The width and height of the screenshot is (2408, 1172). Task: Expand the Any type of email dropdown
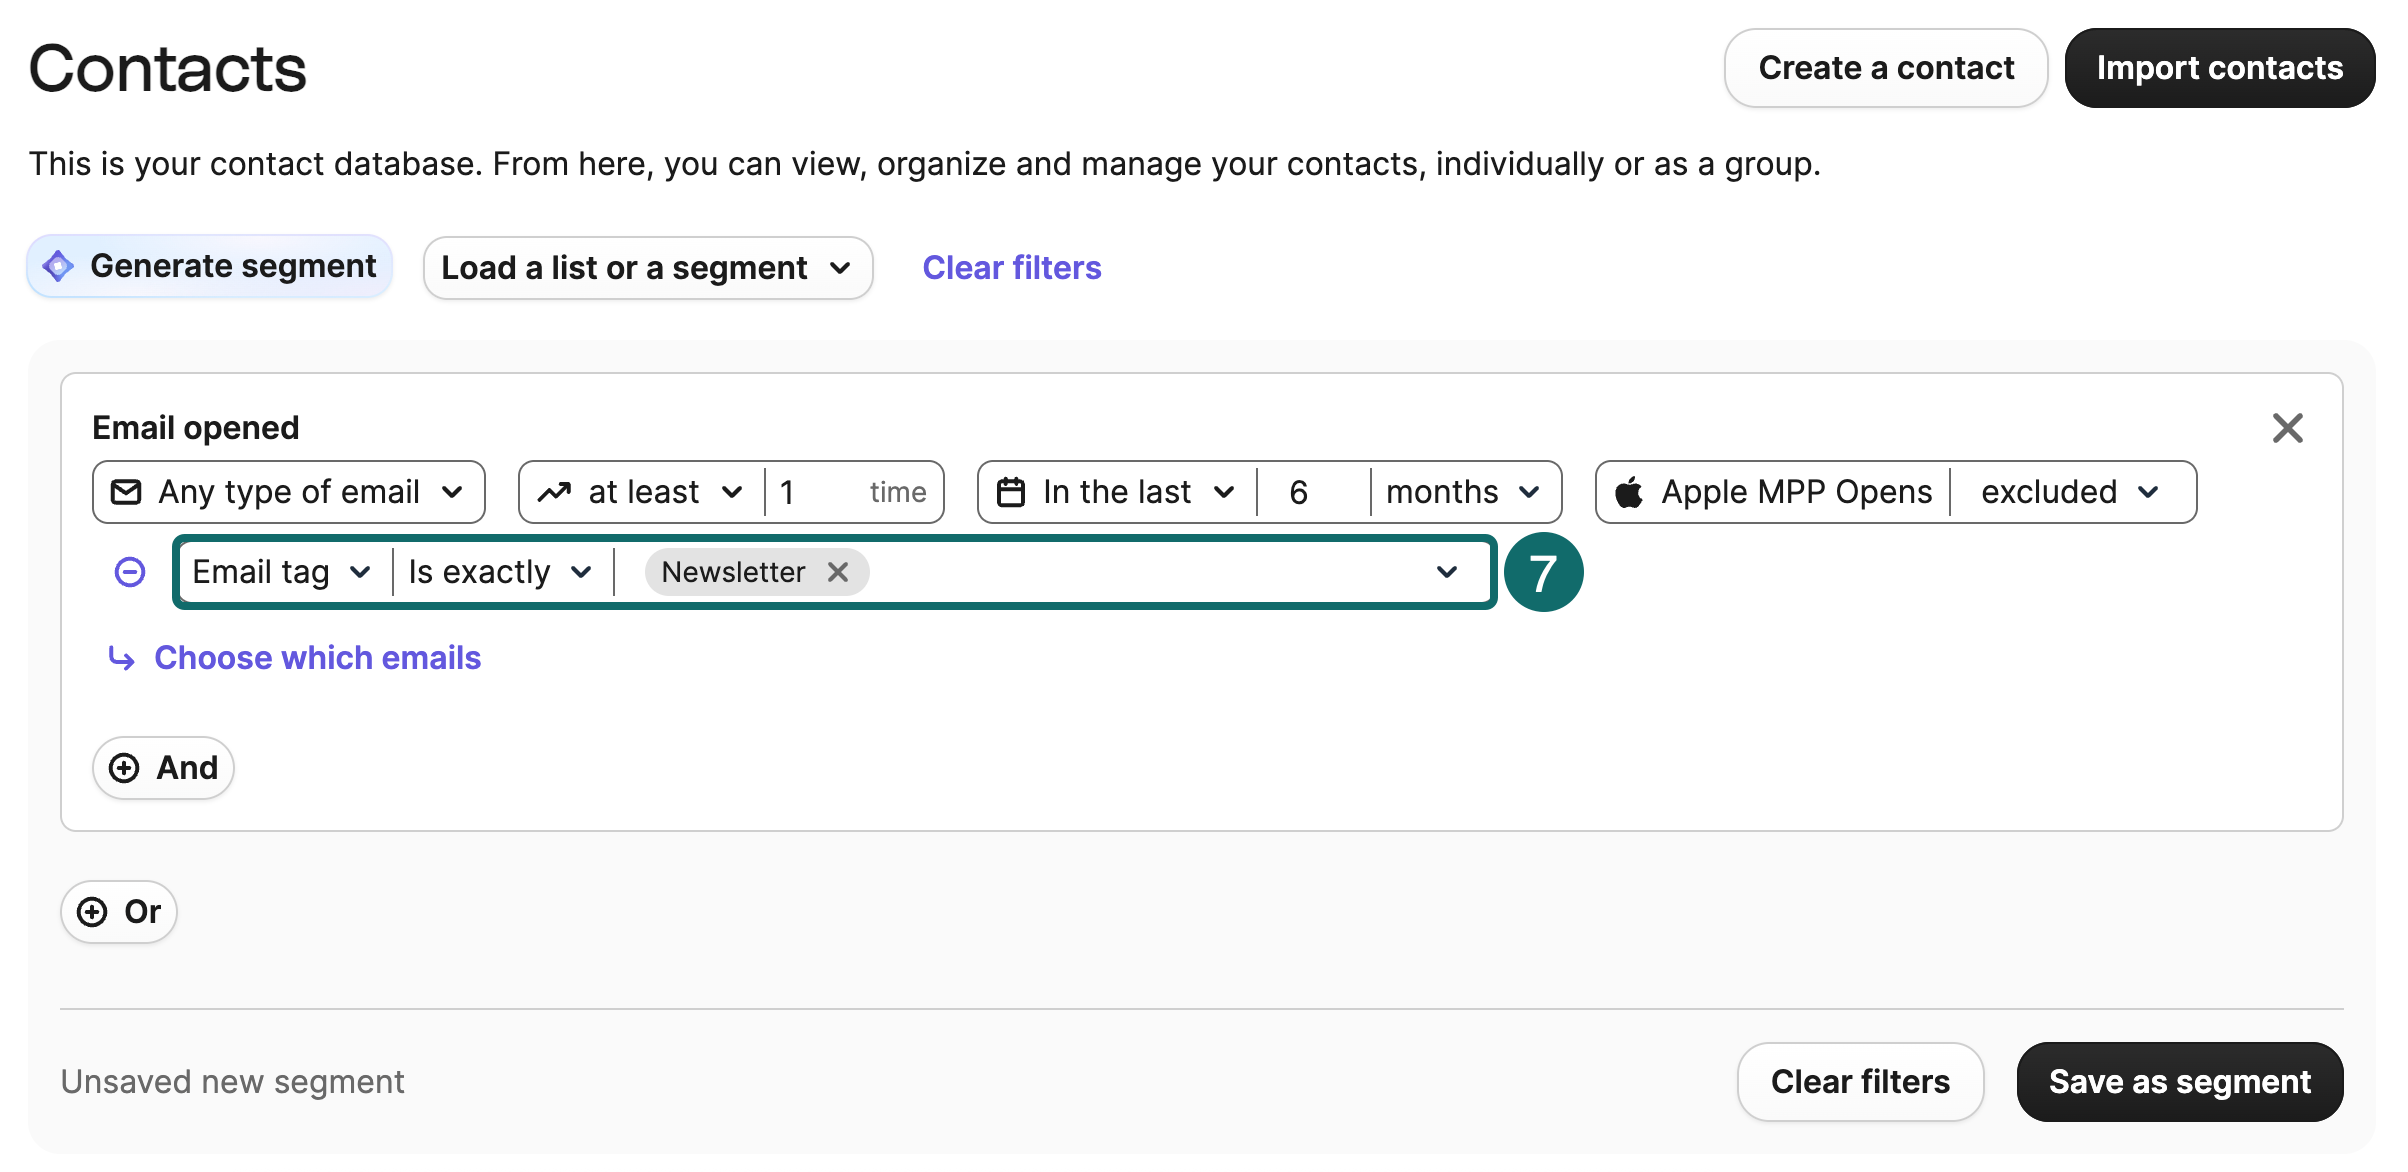click(289, 492)
